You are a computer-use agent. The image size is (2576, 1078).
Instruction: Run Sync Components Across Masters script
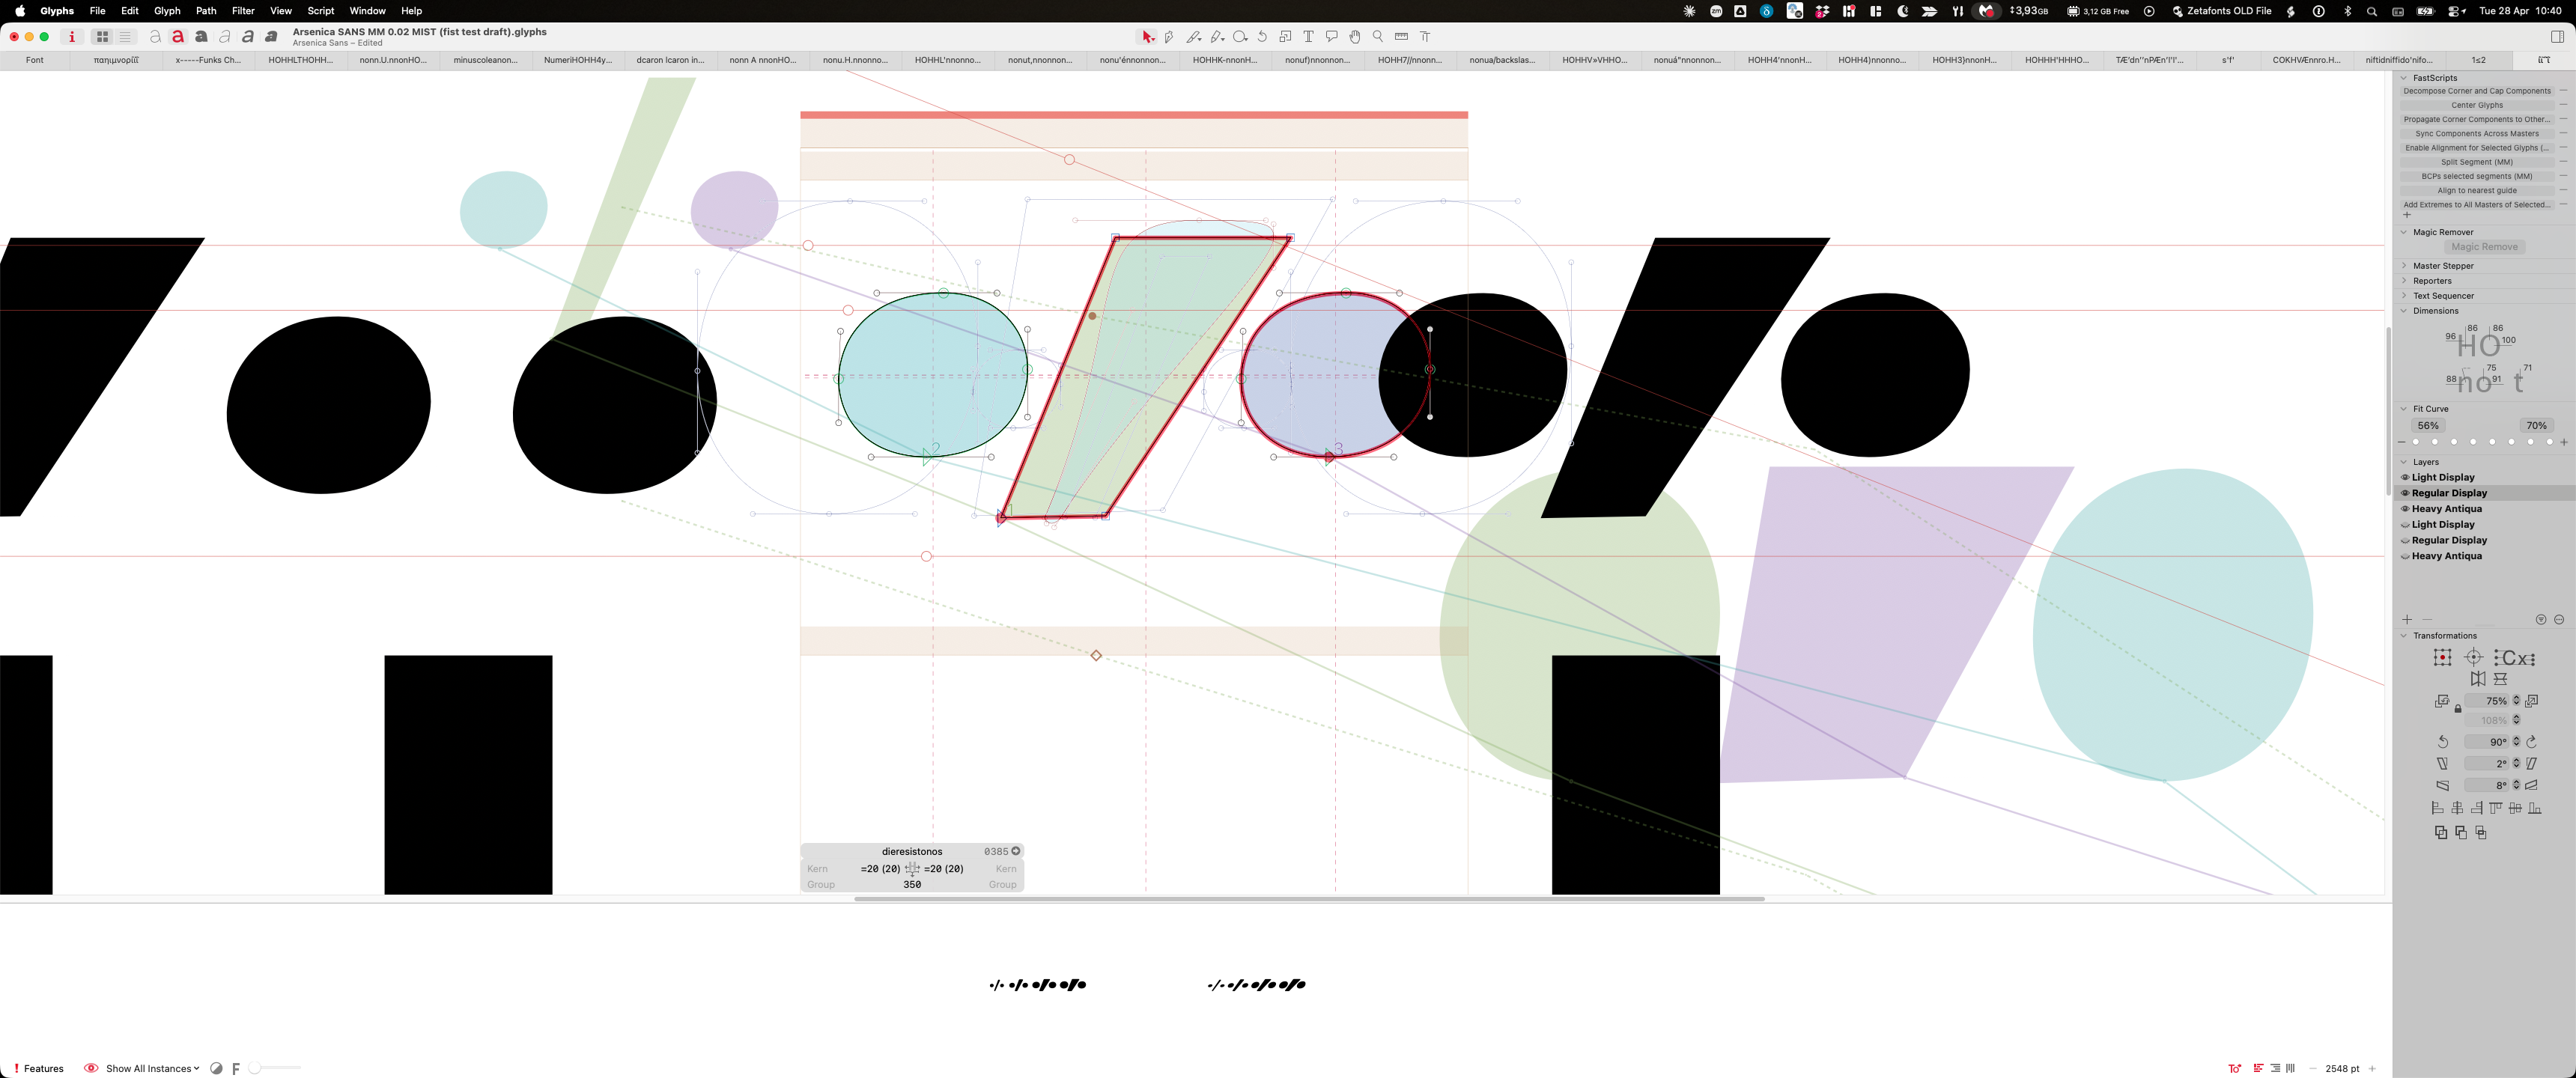coord(2477,134)
